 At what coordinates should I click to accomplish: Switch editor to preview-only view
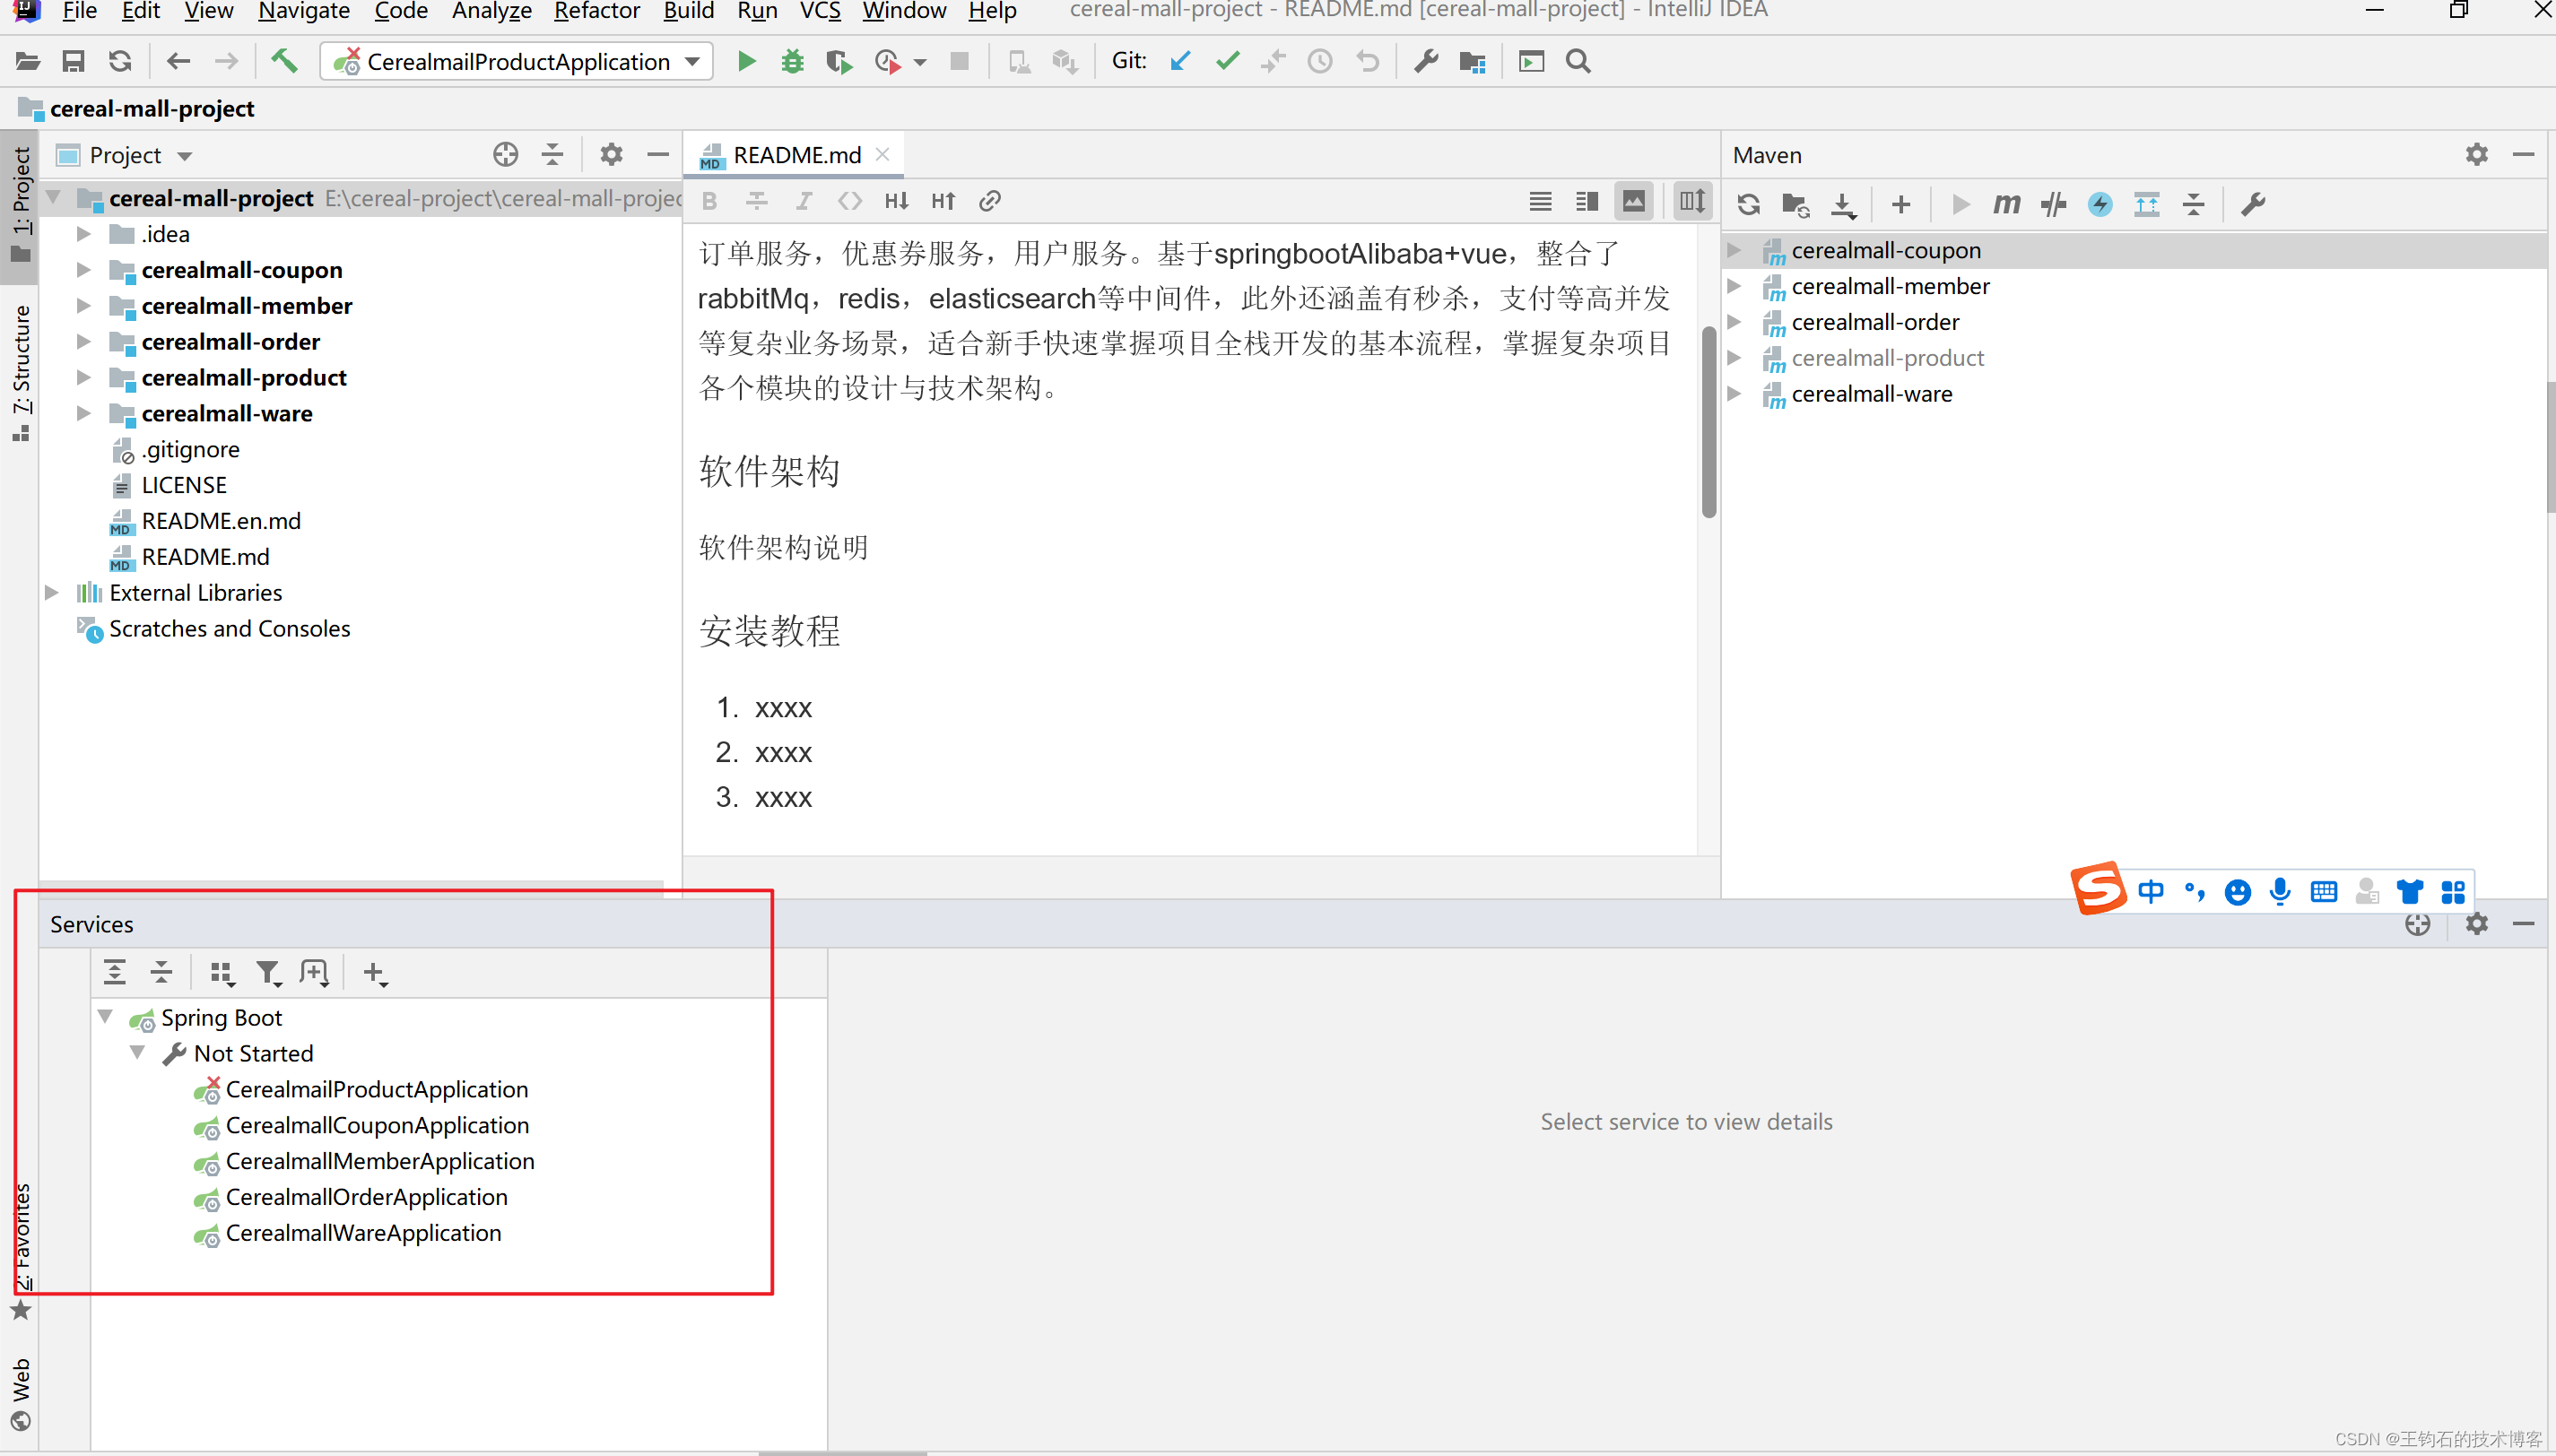1633,201
